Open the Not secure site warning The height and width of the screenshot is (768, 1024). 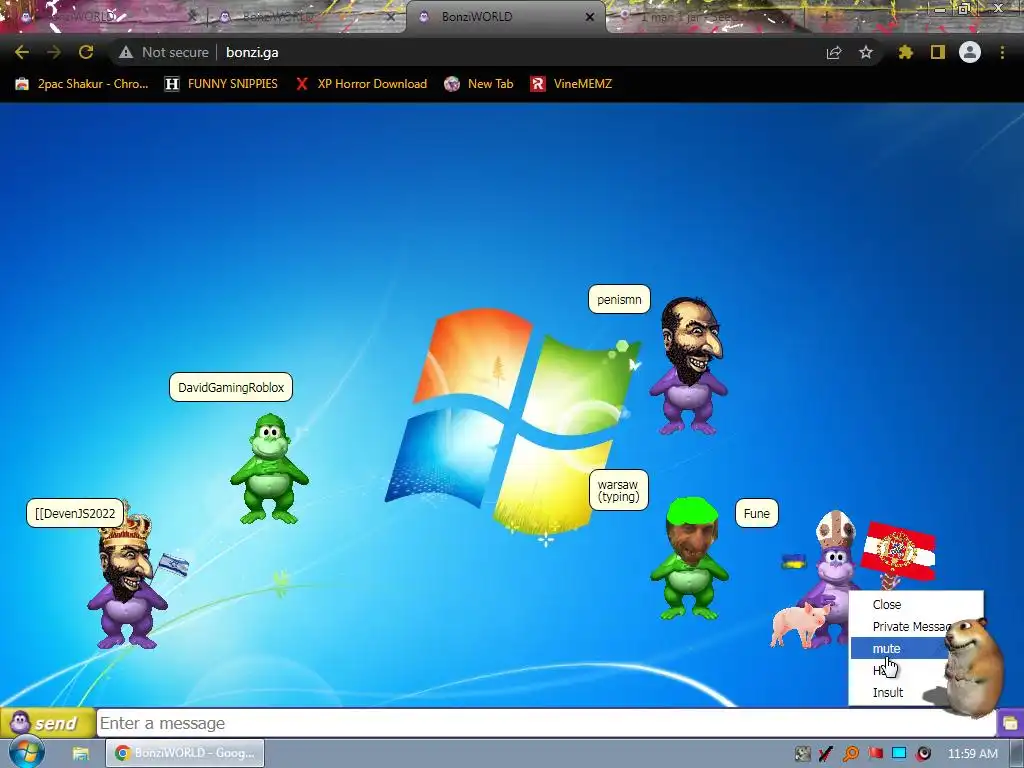click(x=163, y=52)
